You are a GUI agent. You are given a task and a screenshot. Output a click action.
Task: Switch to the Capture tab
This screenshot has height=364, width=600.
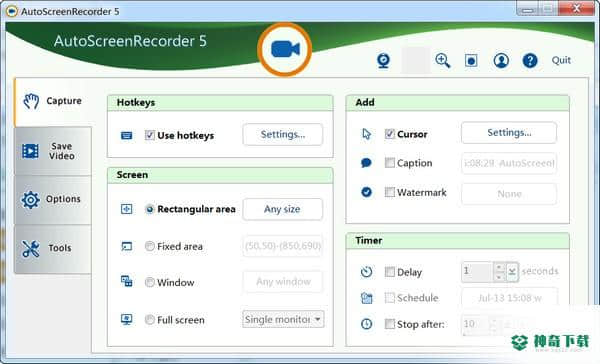coord(53,102)
